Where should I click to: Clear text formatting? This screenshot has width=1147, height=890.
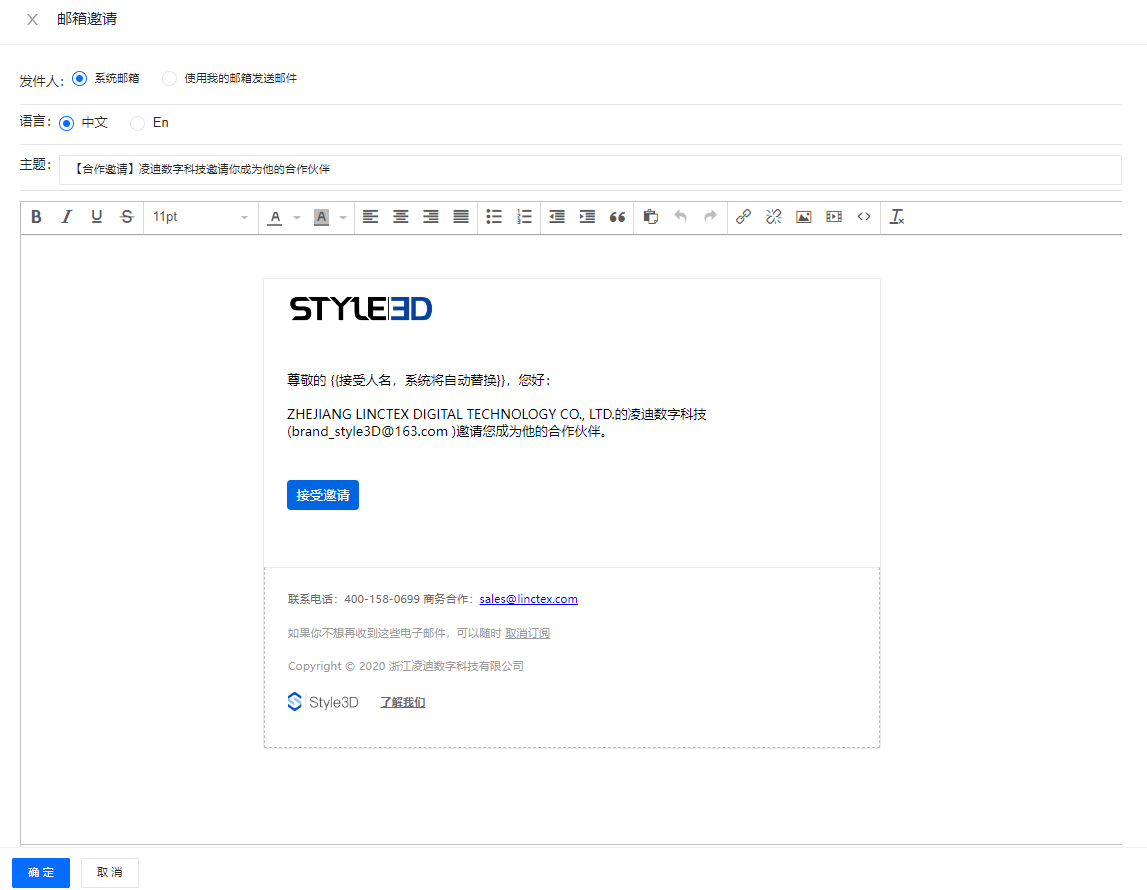click(x=897, y=216)
